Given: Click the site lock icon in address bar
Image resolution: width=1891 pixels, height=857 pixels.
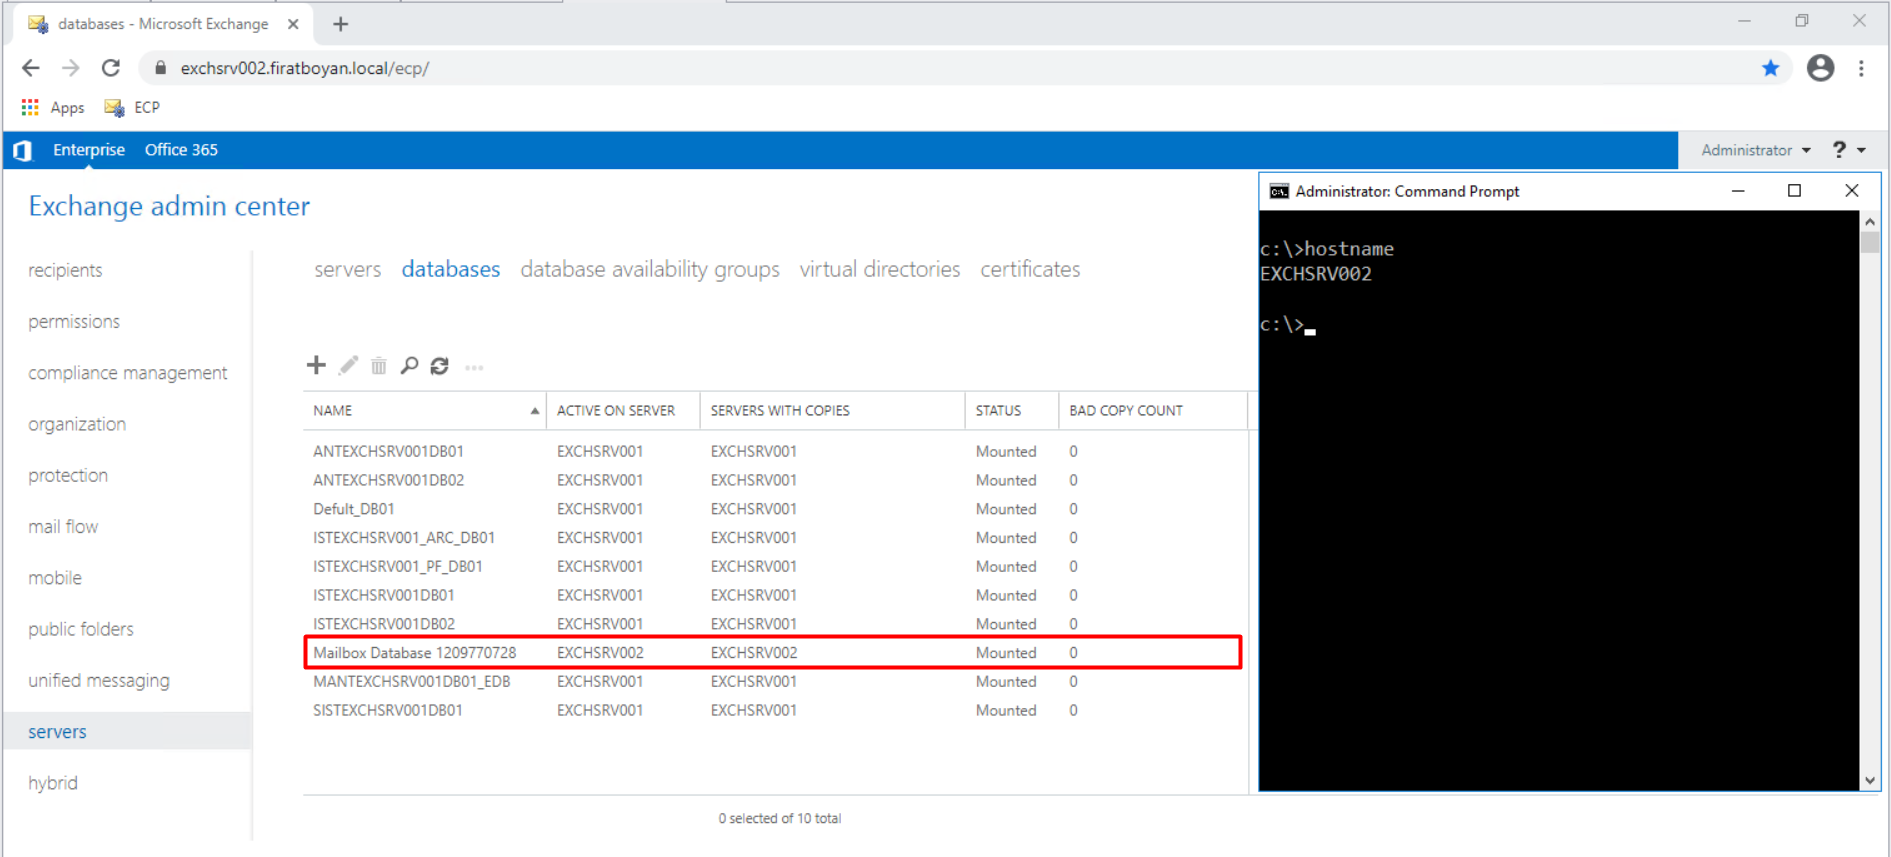Looking at the screenshot, I should pos(160,68).
